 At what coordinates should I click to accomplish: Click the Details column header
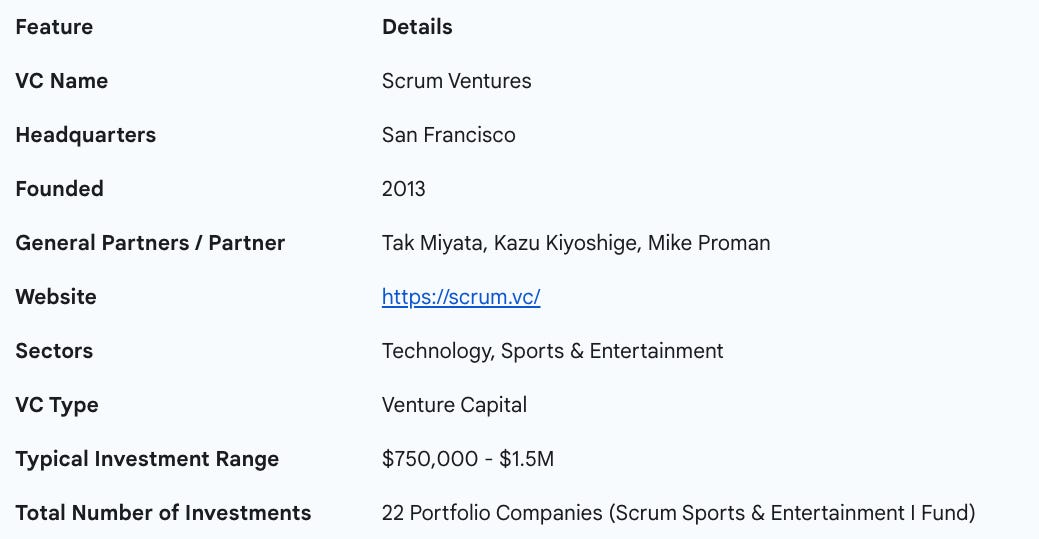click(x=417, y=27)
